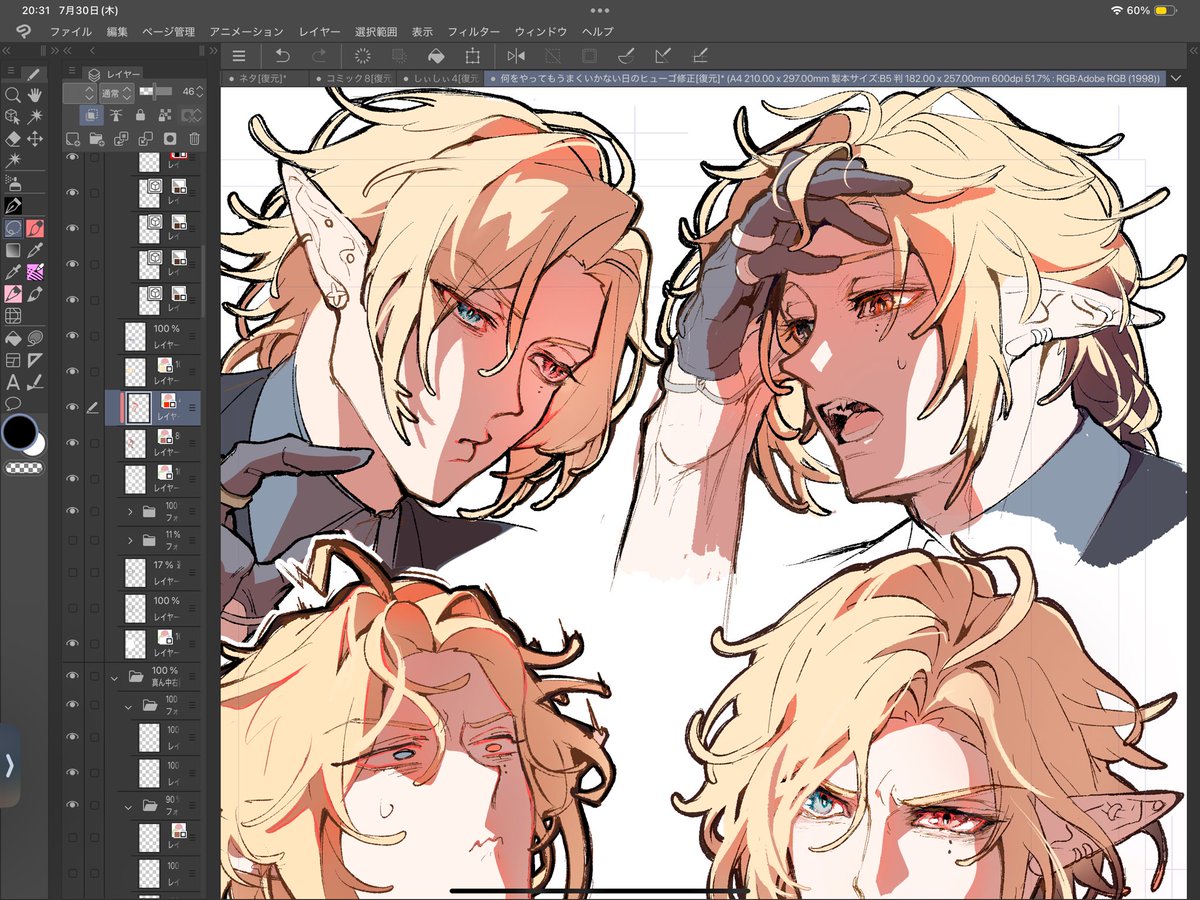Open the 編集 menu
Viewport: 1200px width, 900px height.
[x=117, y=32]
